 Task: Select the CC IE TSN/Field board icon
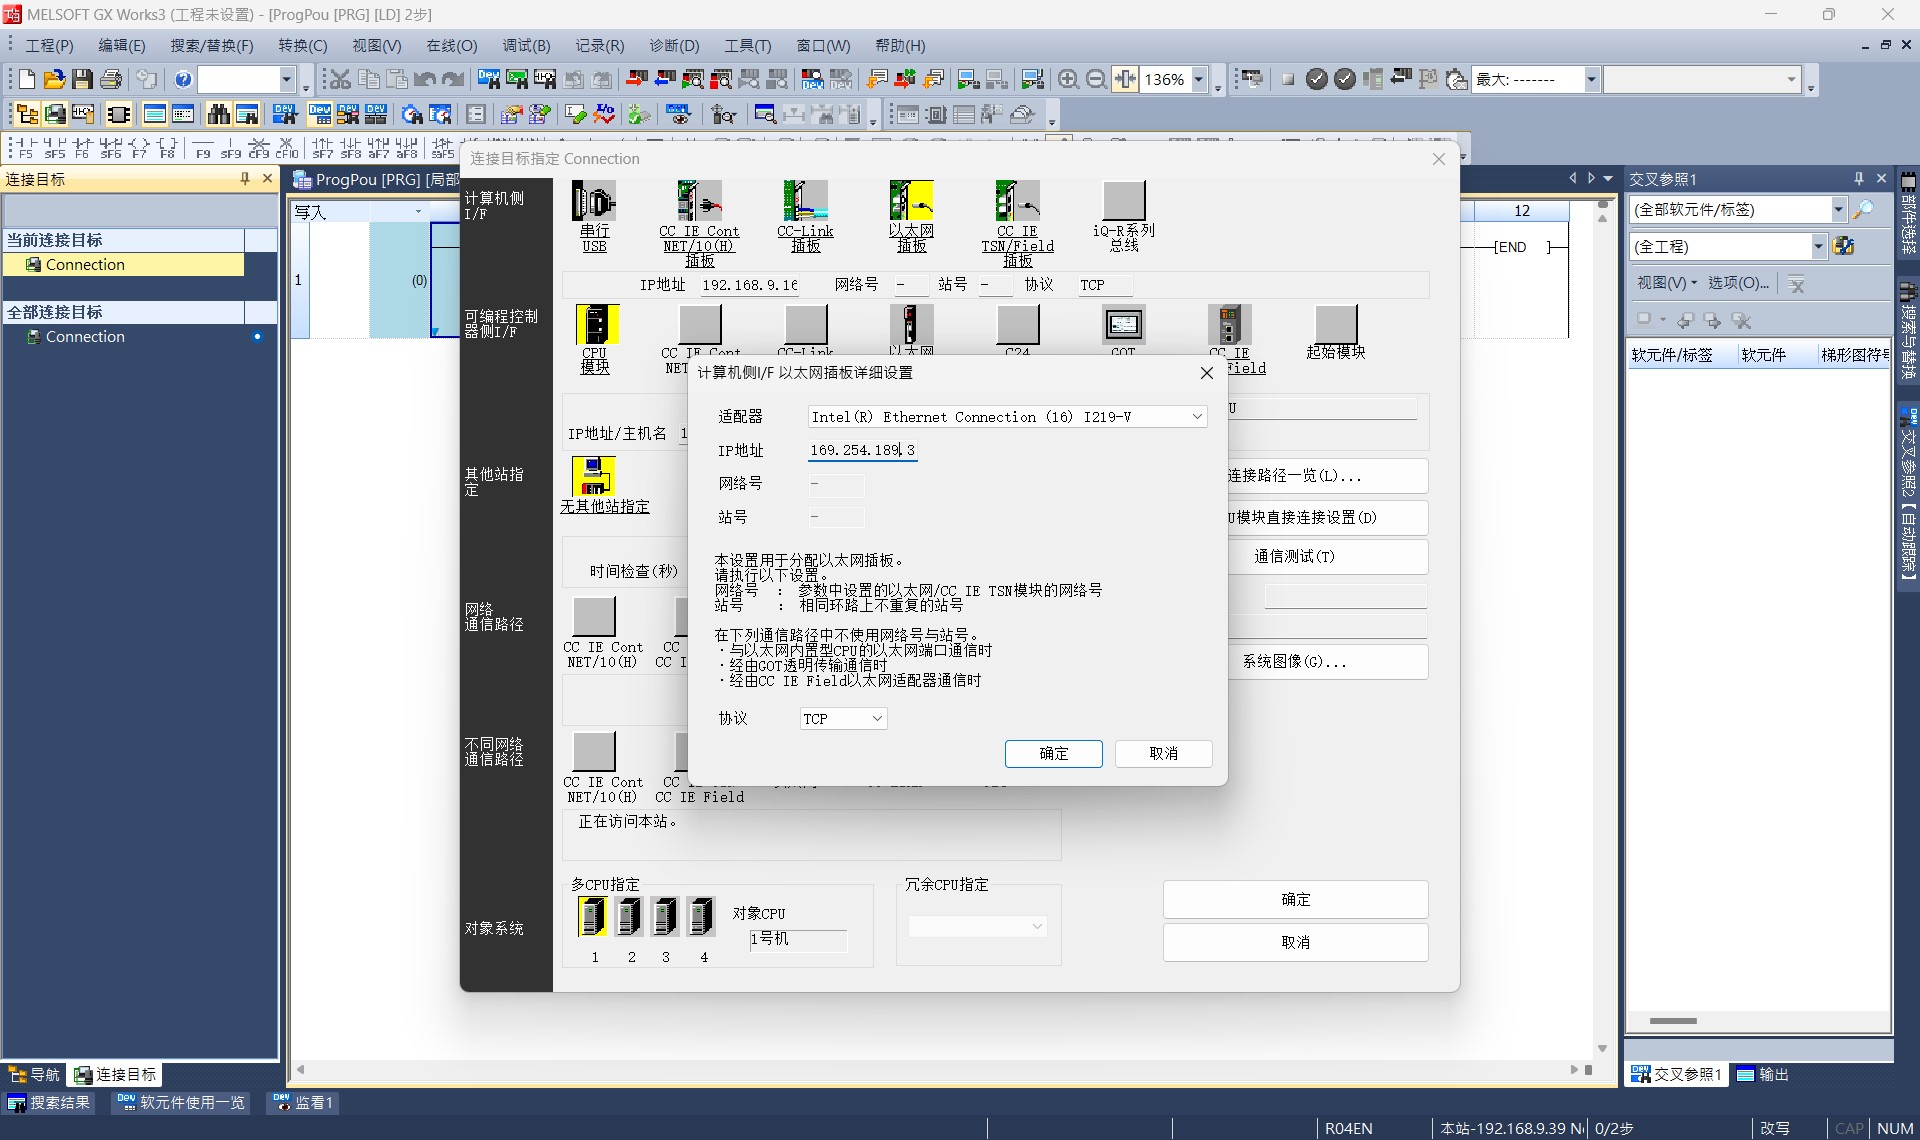(x=1017, y=202)
